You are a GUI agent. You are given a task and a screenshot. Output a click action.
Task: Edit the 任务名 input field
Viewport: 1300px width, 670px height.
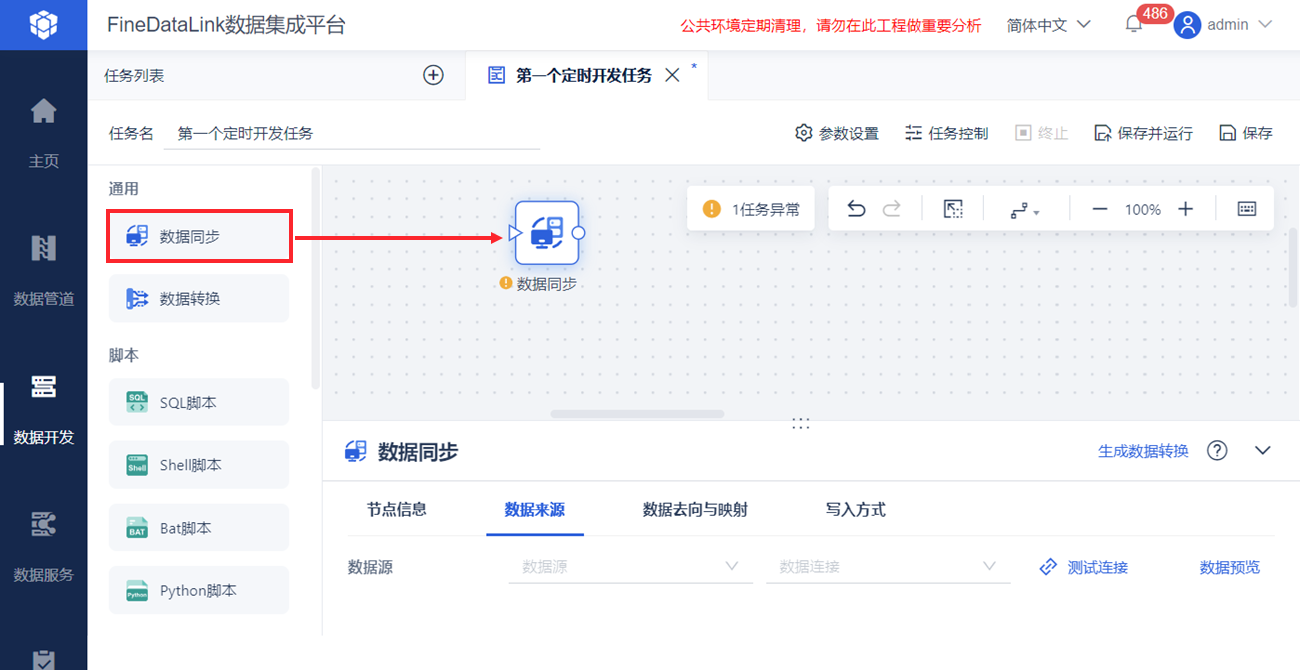352,133
